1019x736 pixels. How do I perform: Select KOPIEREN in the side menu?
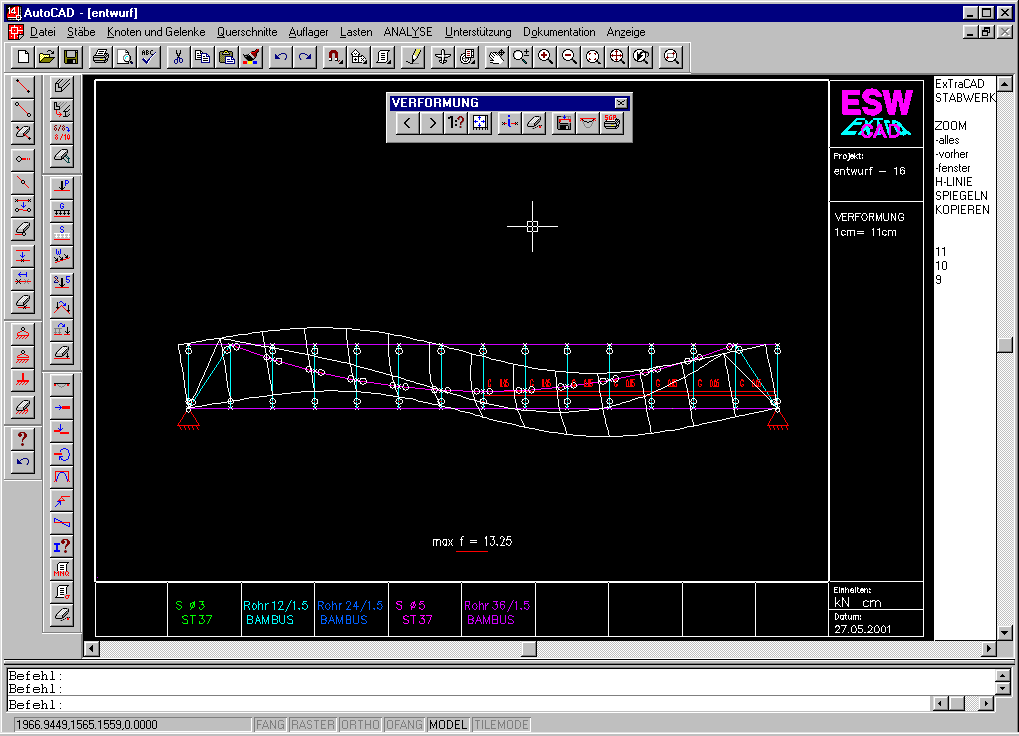[x=962, y=210]
